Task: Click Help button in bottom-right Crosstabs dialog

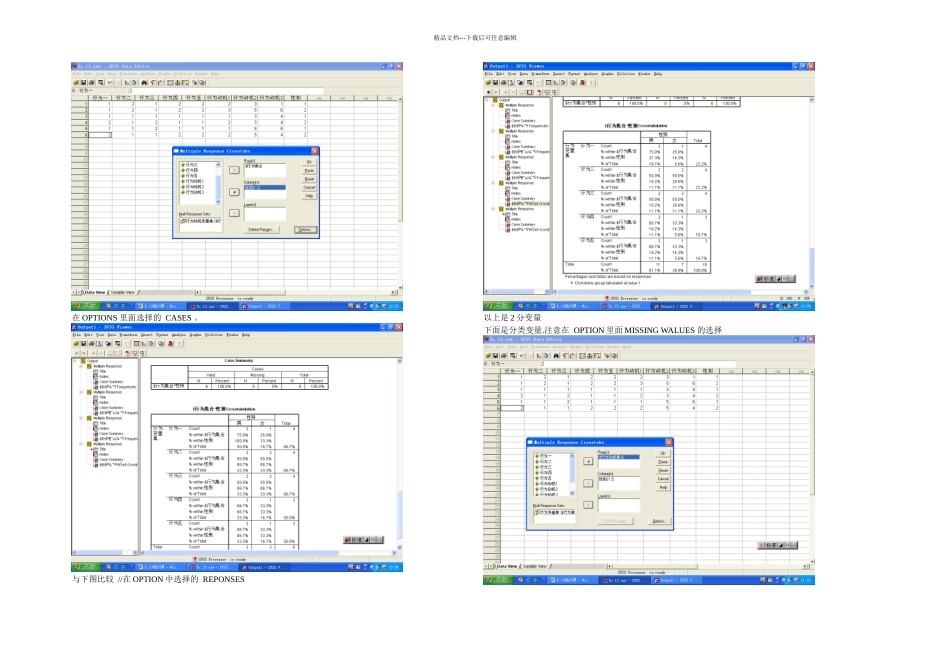Action: (x=663, y=487)
